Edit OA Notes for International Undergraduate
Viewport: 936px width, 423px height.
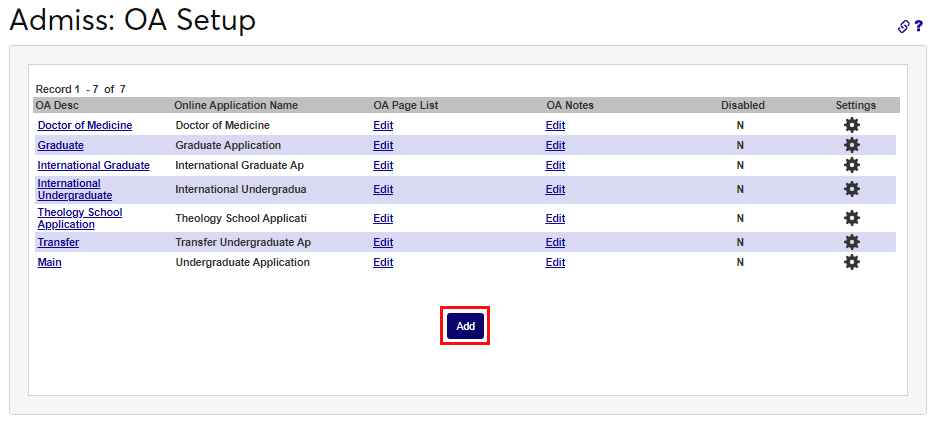[555, 189]
